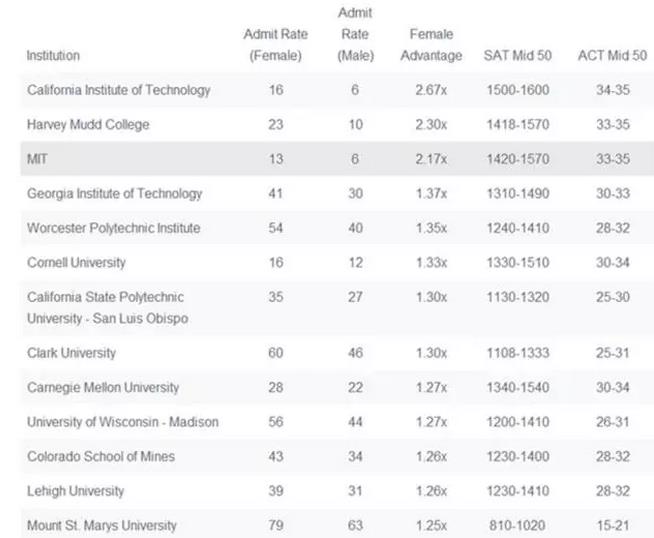Open the Mount St. Marys University entry
Image resolution: width=654 pixels, height=538 pixels.
pos(102,525)
